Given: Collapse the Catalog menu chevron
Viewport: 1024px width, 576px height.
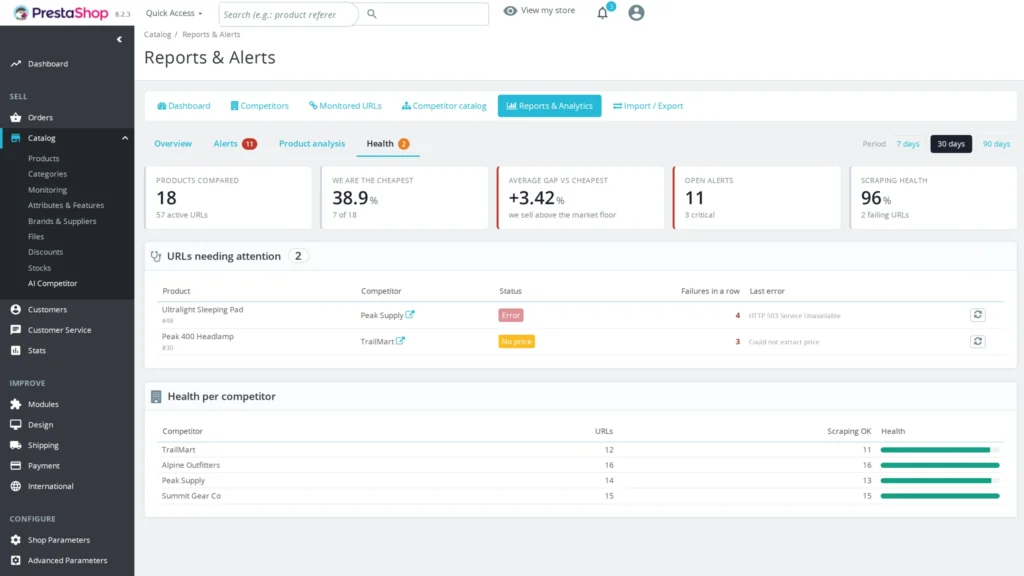Looking at the screenshot, I should click(x=125, y=138).
